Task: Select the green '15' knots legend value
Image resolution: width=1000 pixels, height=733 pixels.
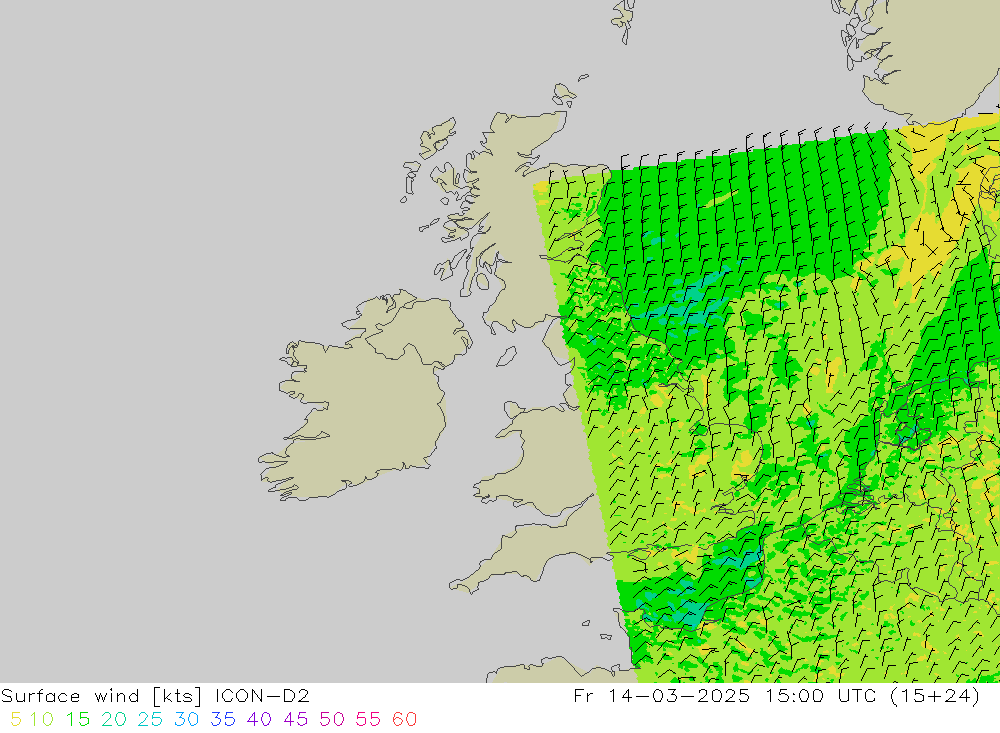Action: (78, 719)
